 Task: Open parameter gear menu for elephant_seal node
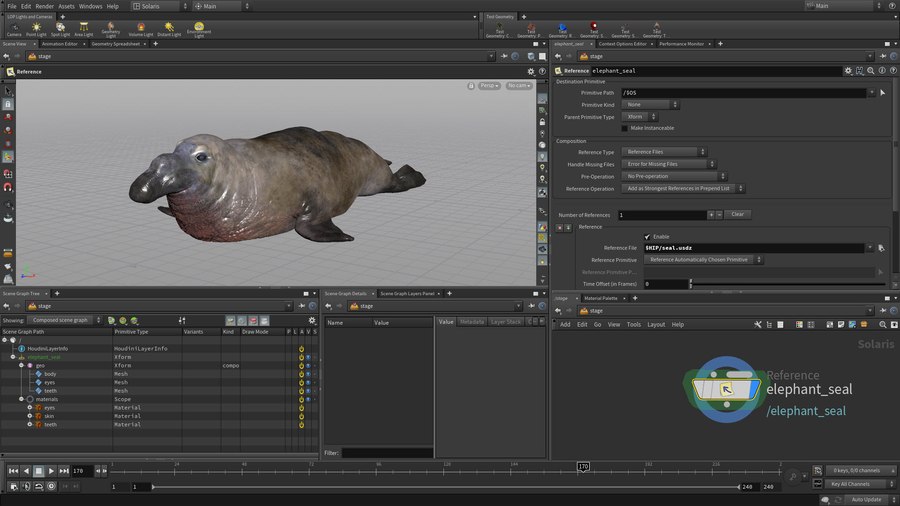tap(848, 71)
